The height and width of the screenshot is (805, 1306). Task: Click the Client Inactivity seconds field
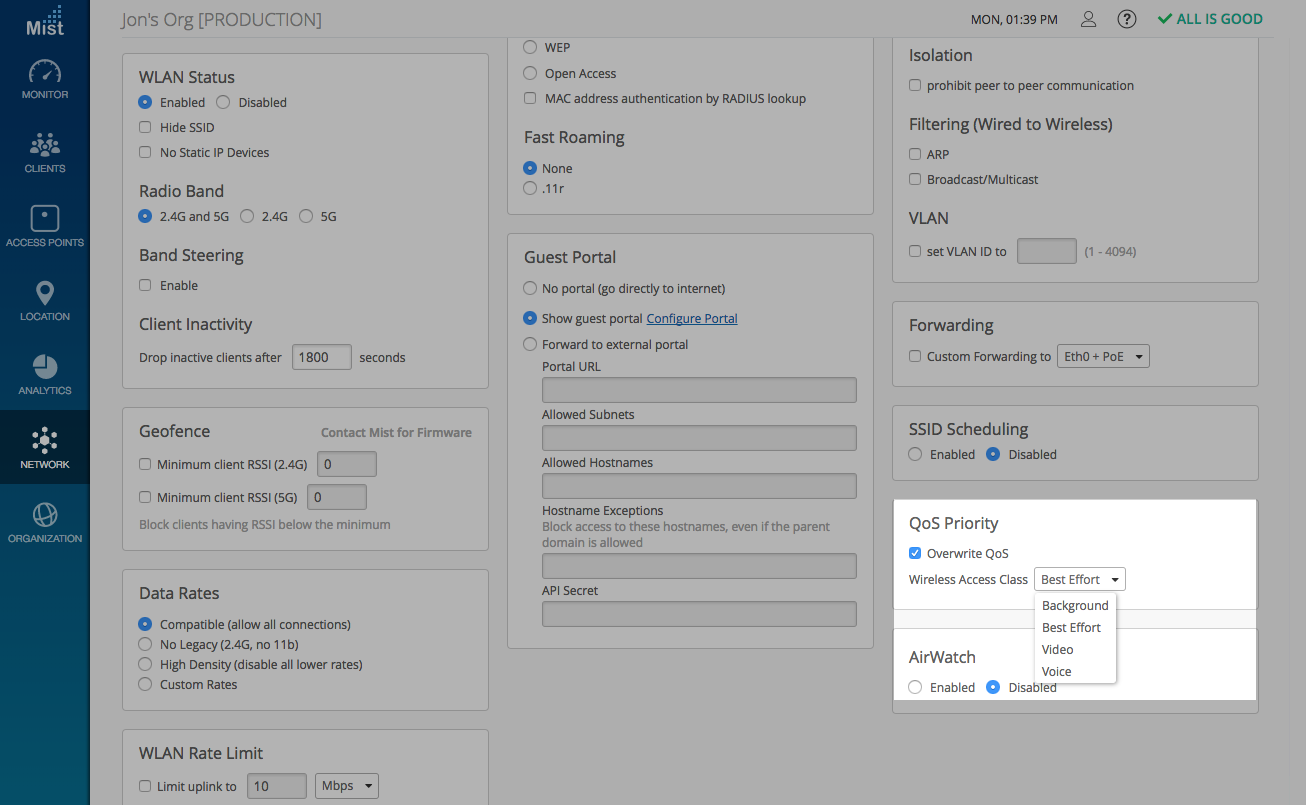click(321, 357)
